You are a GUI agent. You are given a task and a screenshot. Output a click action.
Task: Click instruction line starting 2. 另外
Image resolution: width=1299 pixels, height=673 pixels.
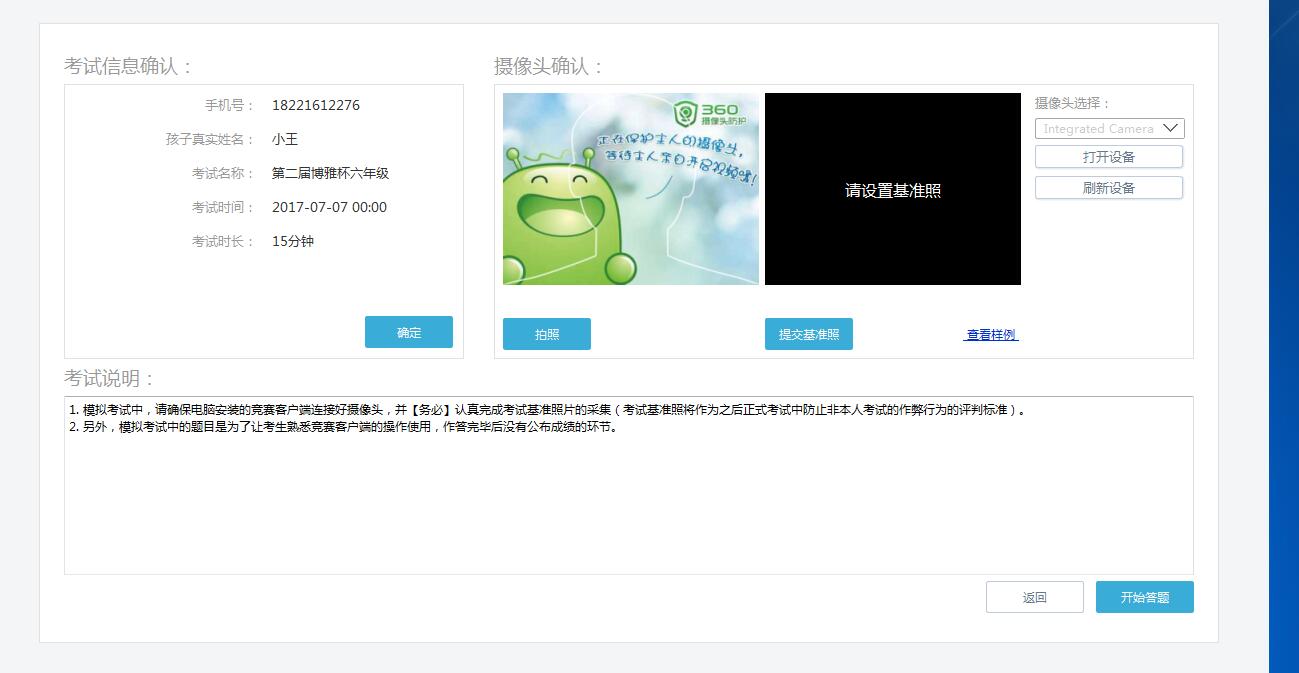[x=343, y=427]
